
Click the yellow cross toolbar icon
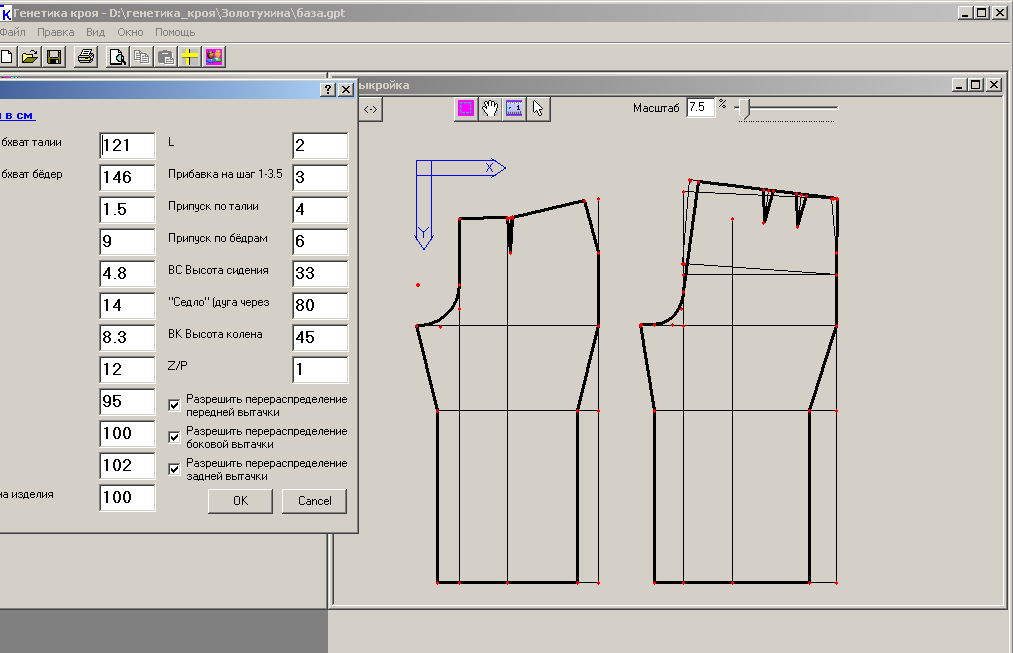coord(190,57)
